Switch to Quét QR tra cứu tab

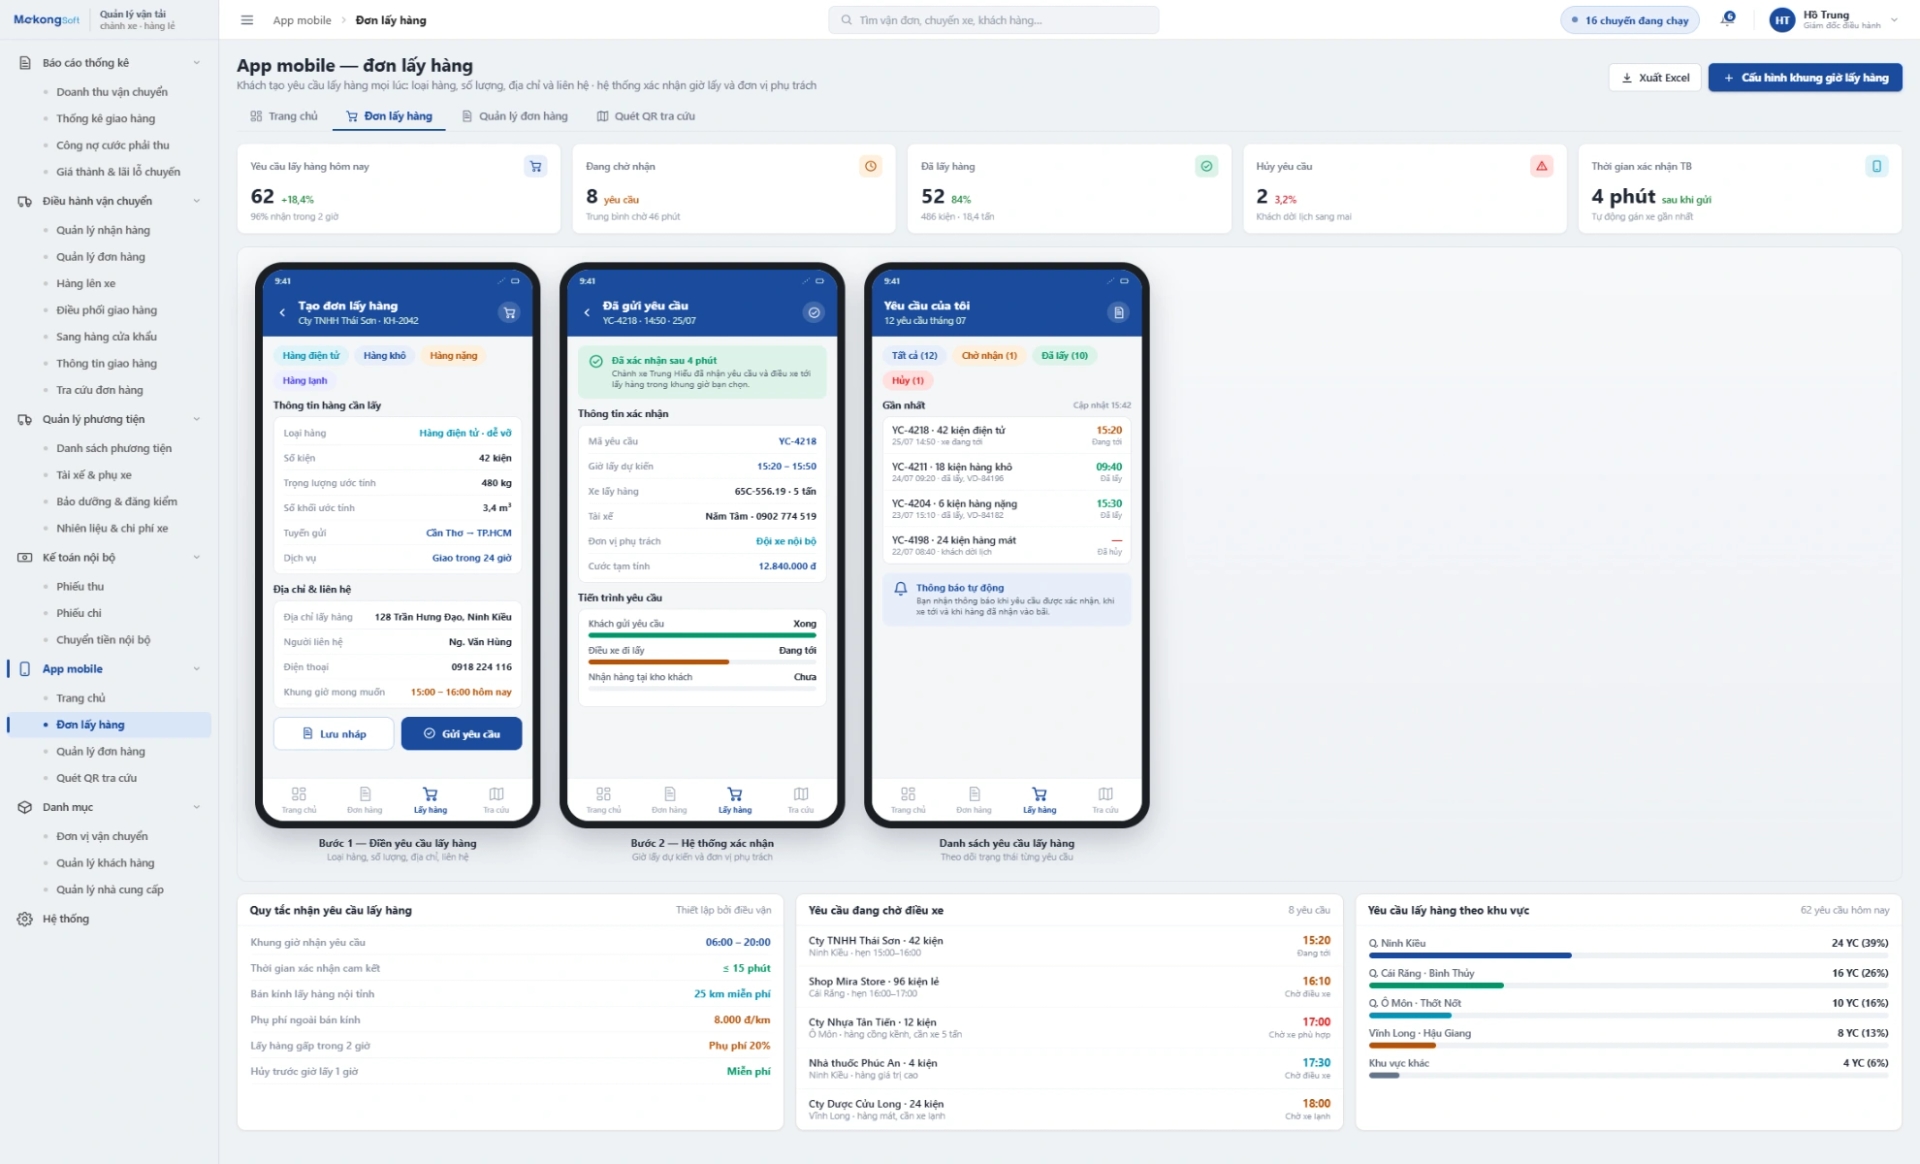[x=646, y=117]
